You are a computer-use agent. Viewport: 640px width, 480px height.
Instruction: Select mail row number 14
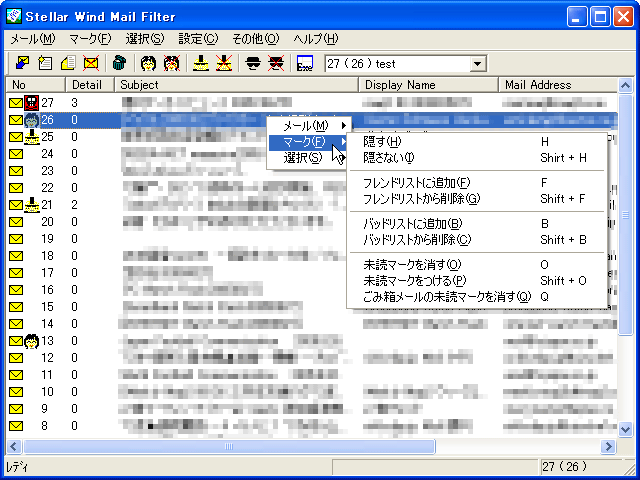tap(312, 324)
